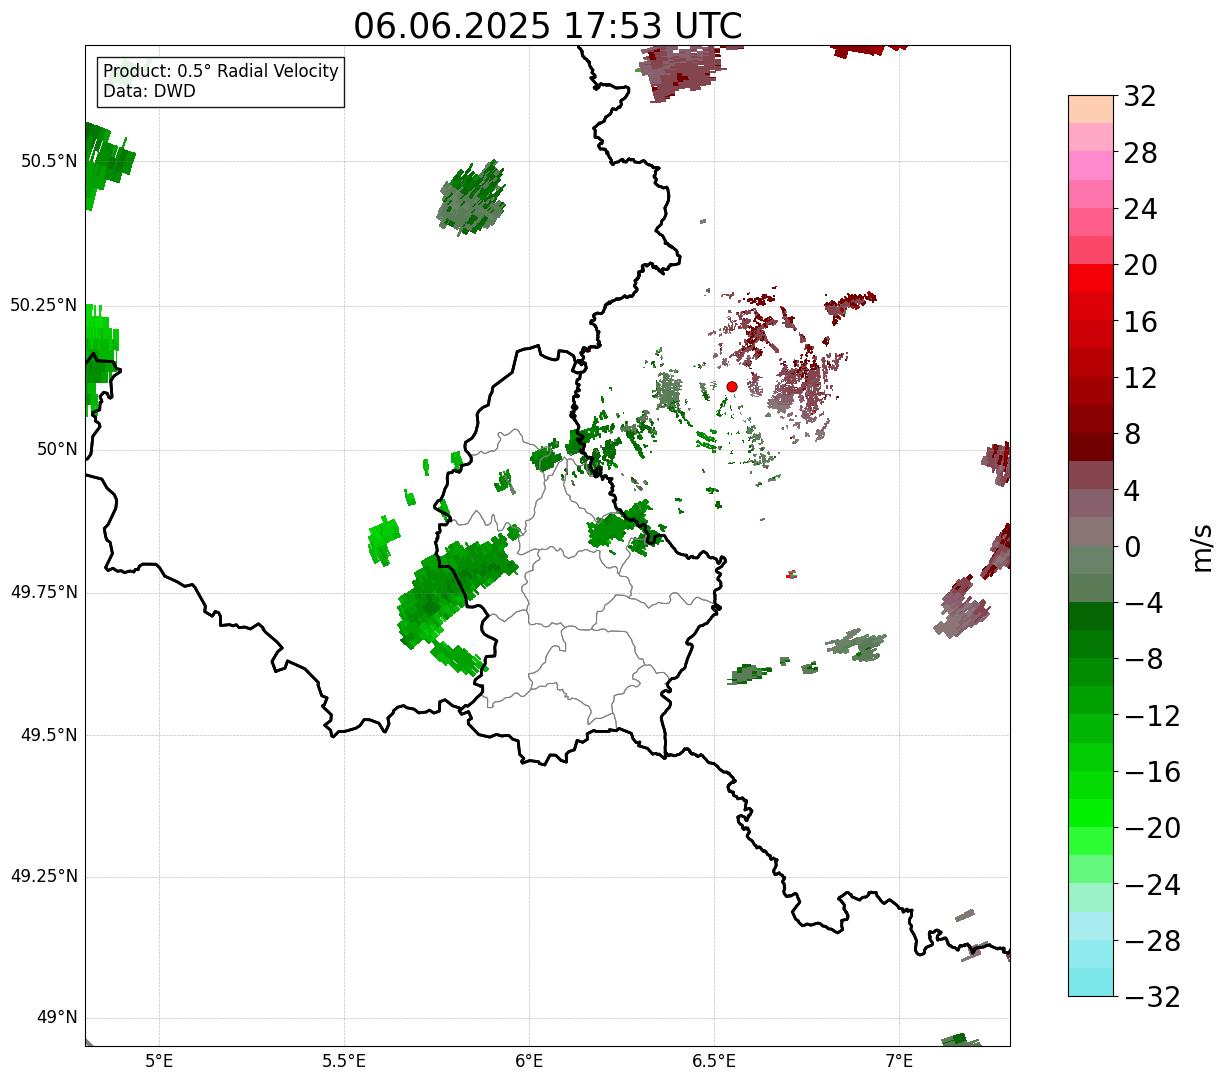This screenshot has width=1225, height=1081.
Task: Click the darkest maroon colorbar band above 6
Action: [1090, 447]
